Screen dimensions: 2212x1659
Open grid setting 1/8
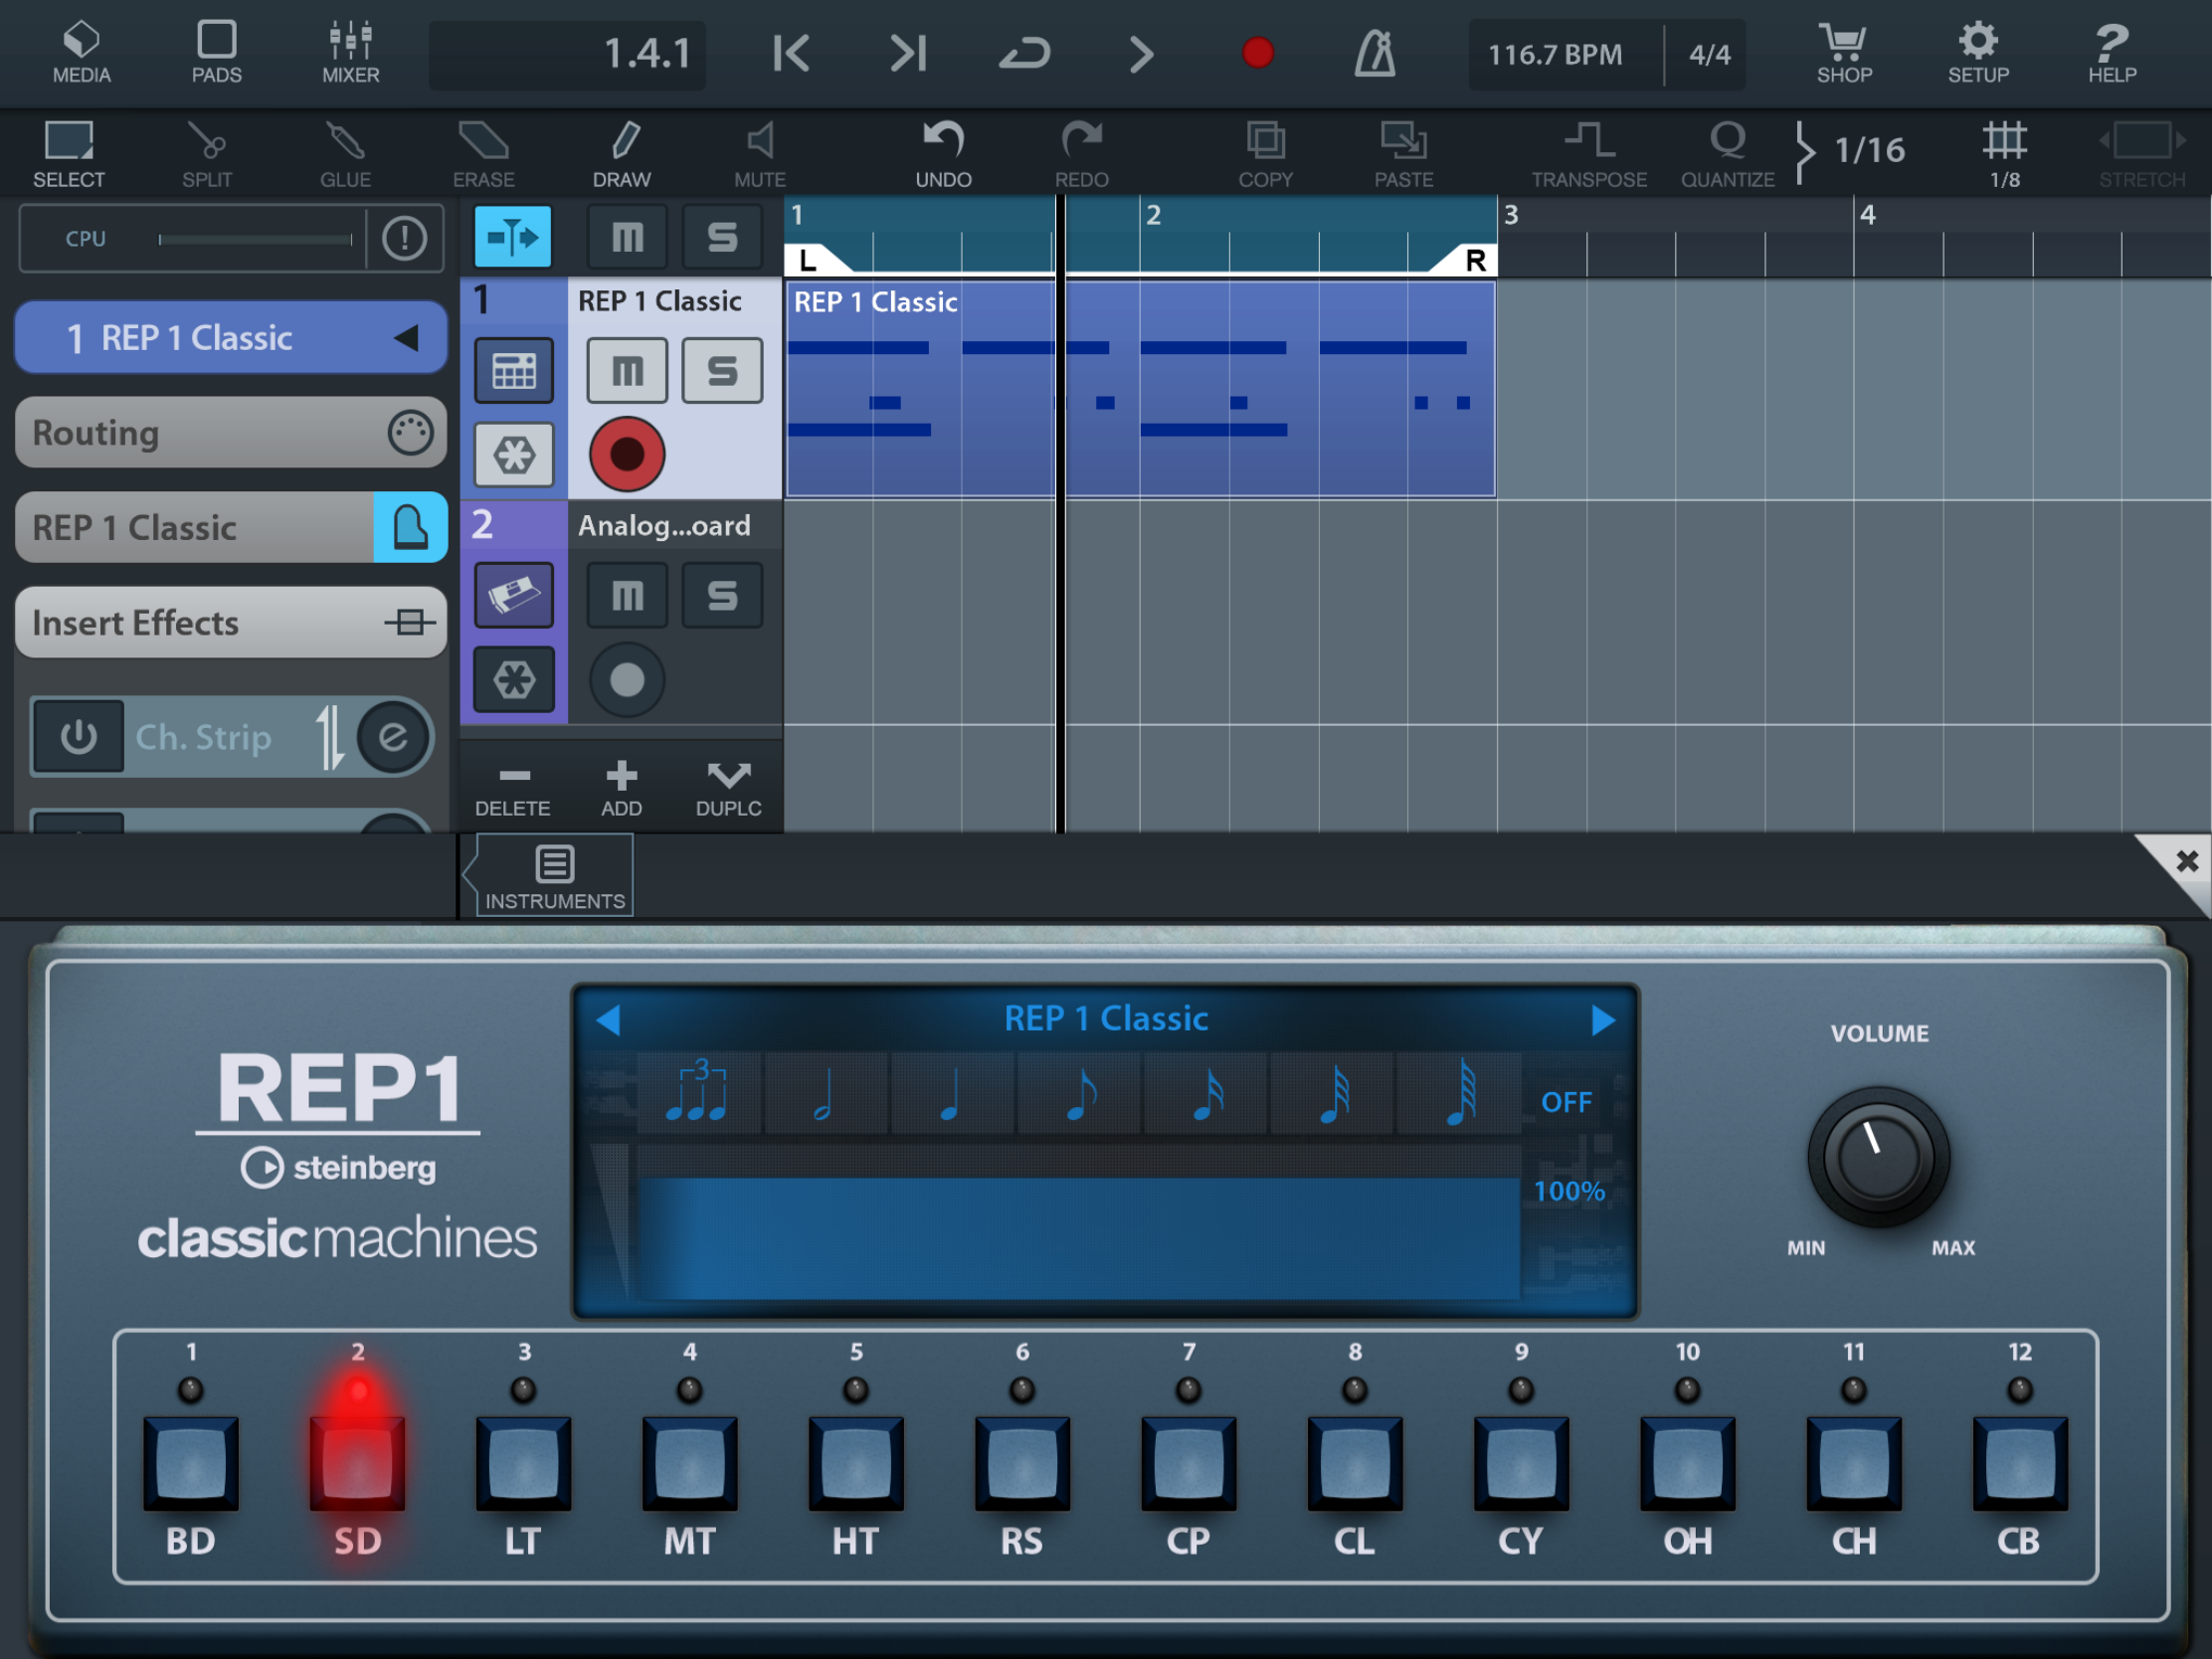[x=2004, y=153]
